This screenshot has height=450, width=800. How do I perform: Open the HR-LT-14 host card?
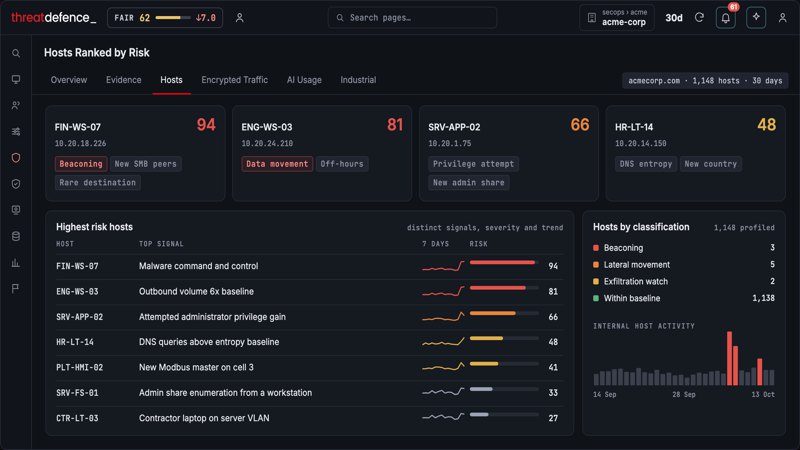(695, 154)
